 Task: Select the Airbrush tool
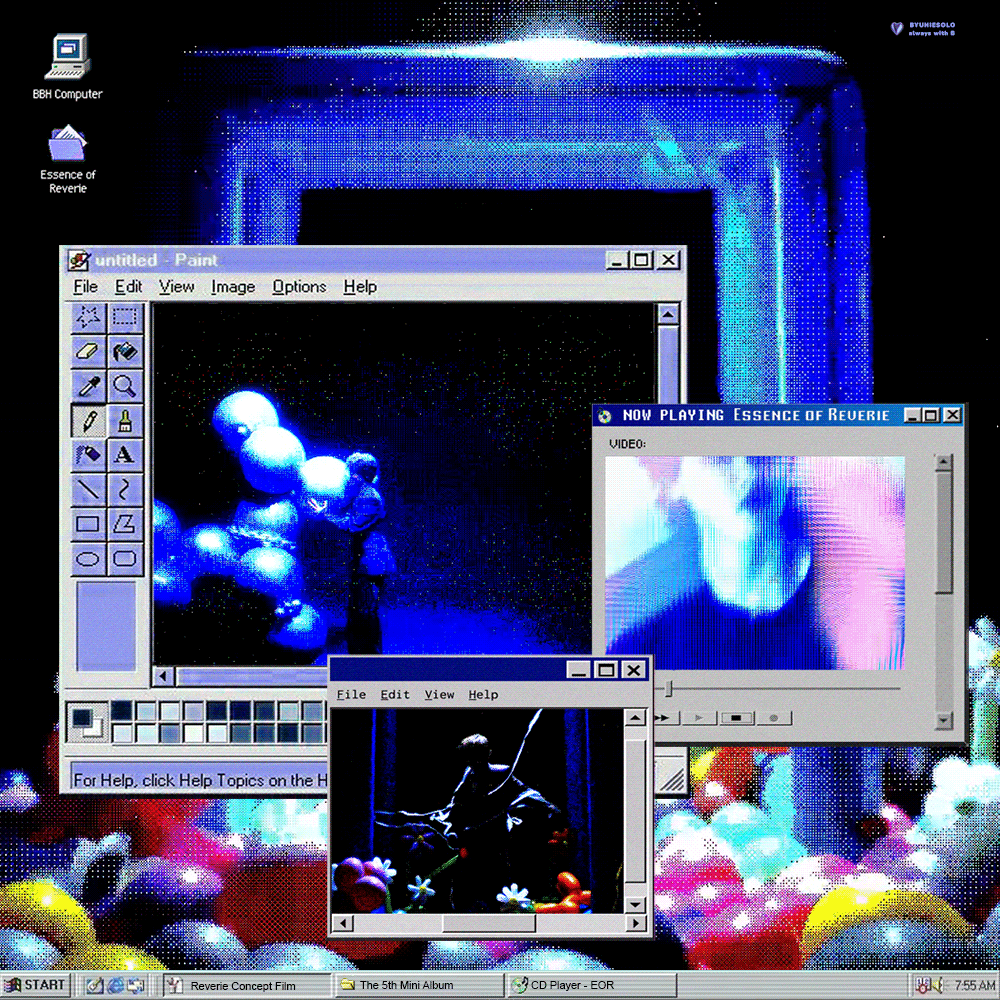pyautogui.click(x=87, y=455)
